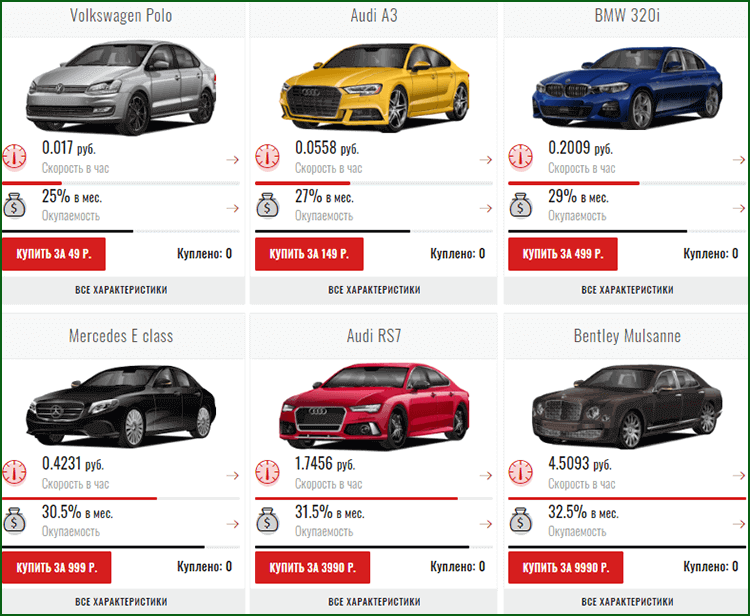Click the black Mercedes E class car image

click(x=121, y=406)
